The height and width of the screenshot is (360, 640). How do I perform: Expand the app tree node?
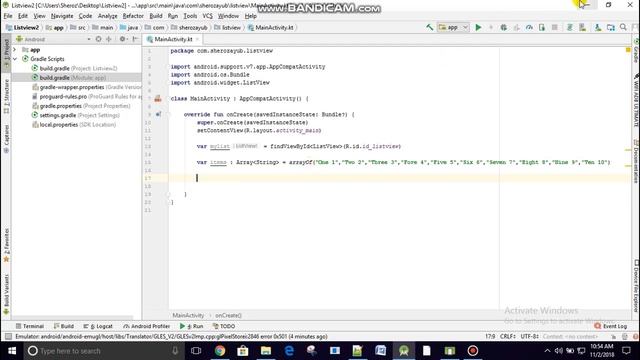point(15,49)
